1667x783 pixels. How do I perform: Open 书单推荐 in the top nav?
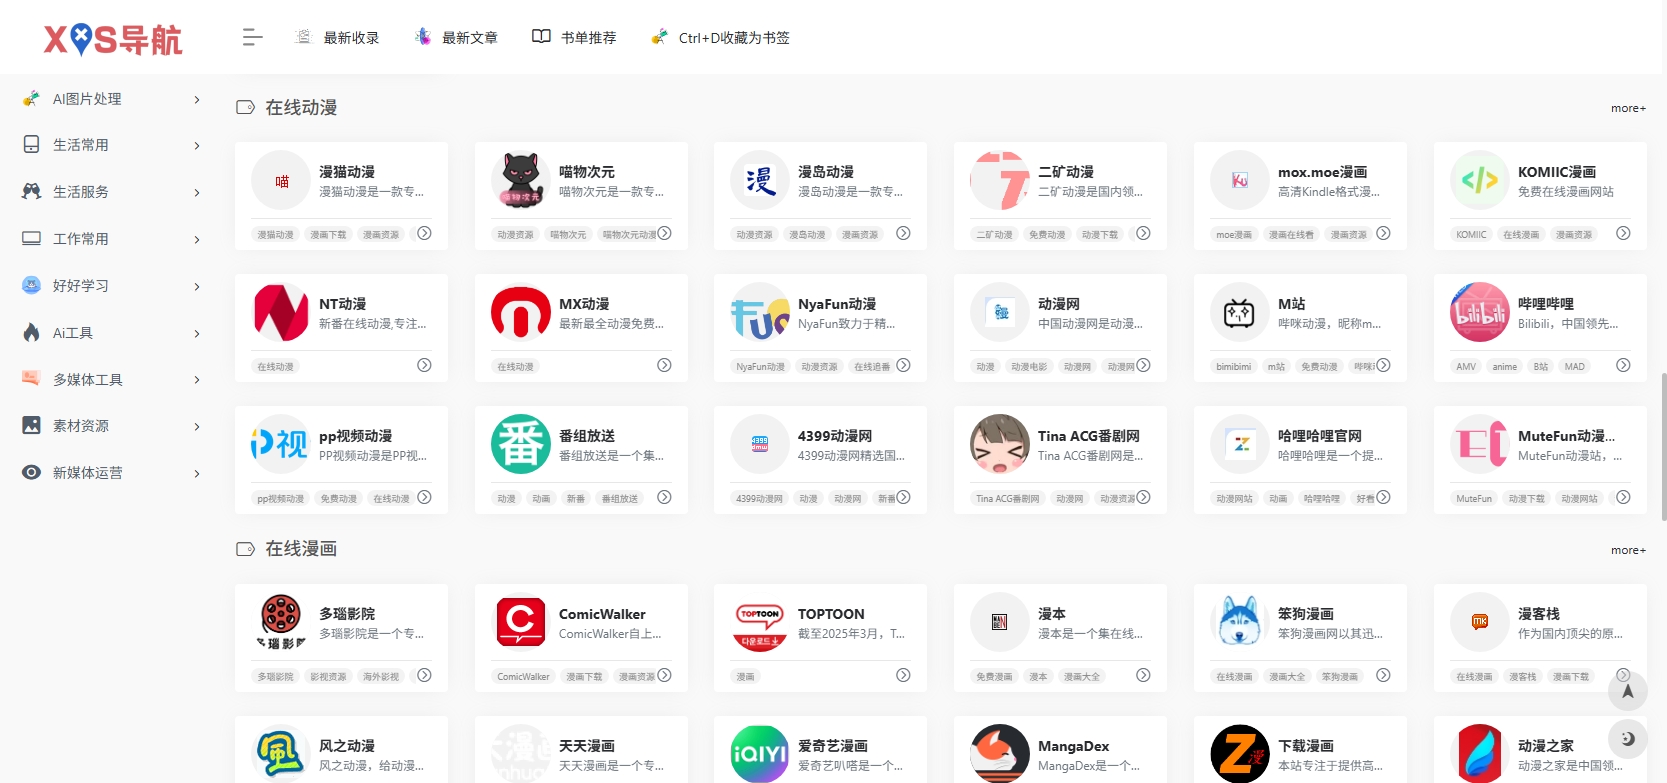pos(574,37)
